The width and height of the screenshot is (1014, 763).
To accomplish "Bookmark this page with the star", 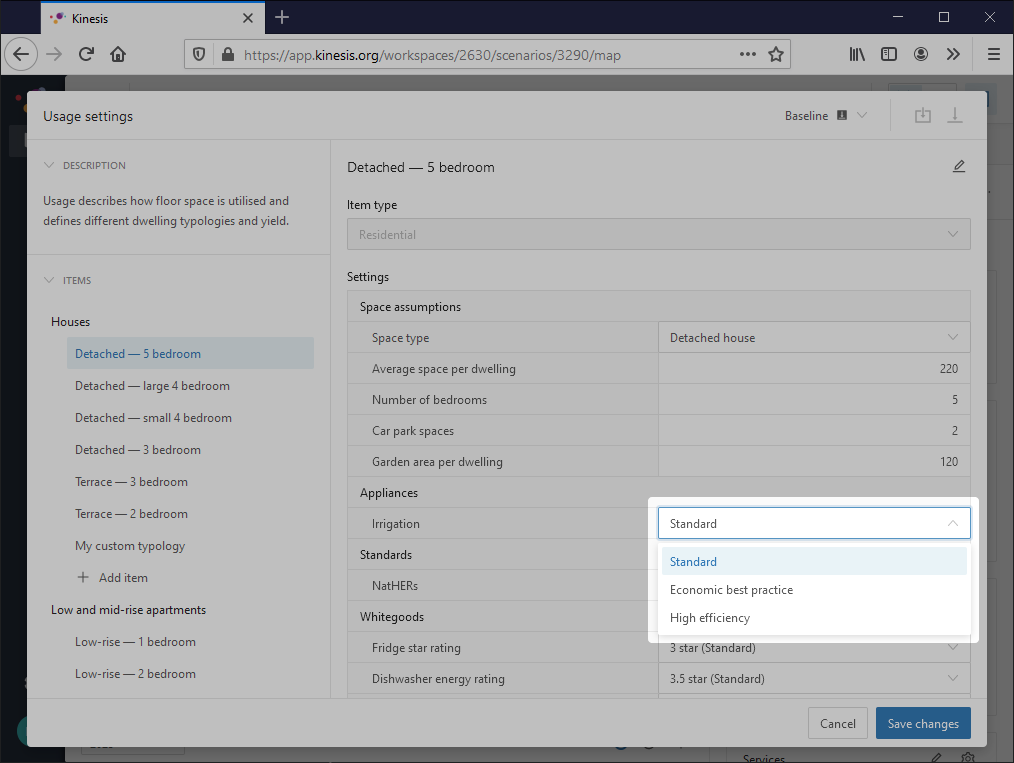I will [776, 54].
